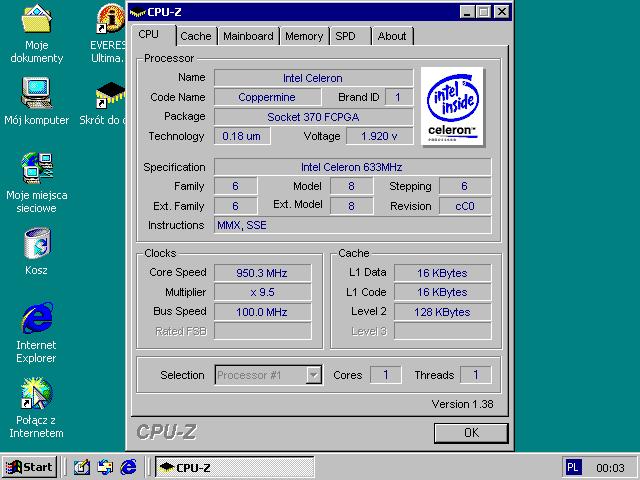Image resolution: width=640 pixels, height=480 pixels.
Task: Click the L1 Data value 16 KBytes
Action: tap(442, 273)
